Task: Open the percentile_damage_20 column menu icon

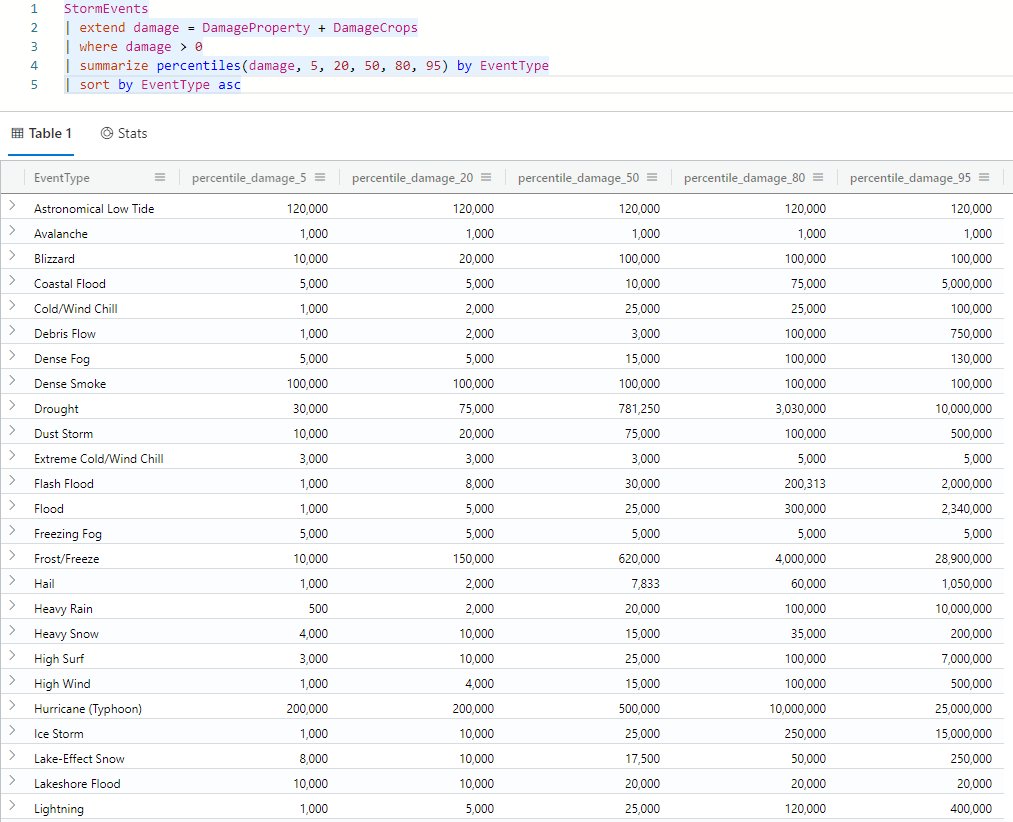Action: [486, 177]
